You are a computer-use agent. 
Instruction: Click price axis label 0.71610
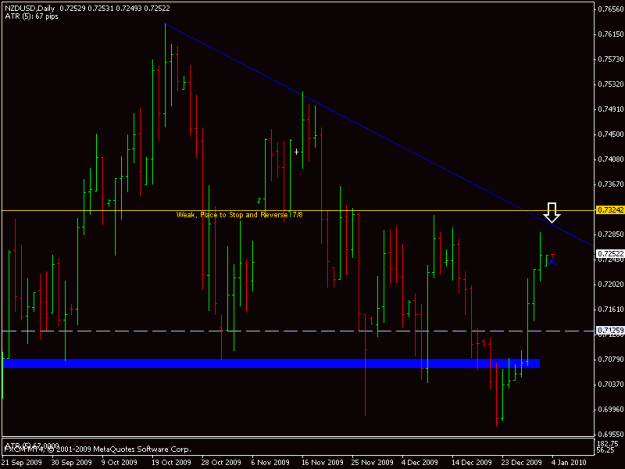(611, 309)
